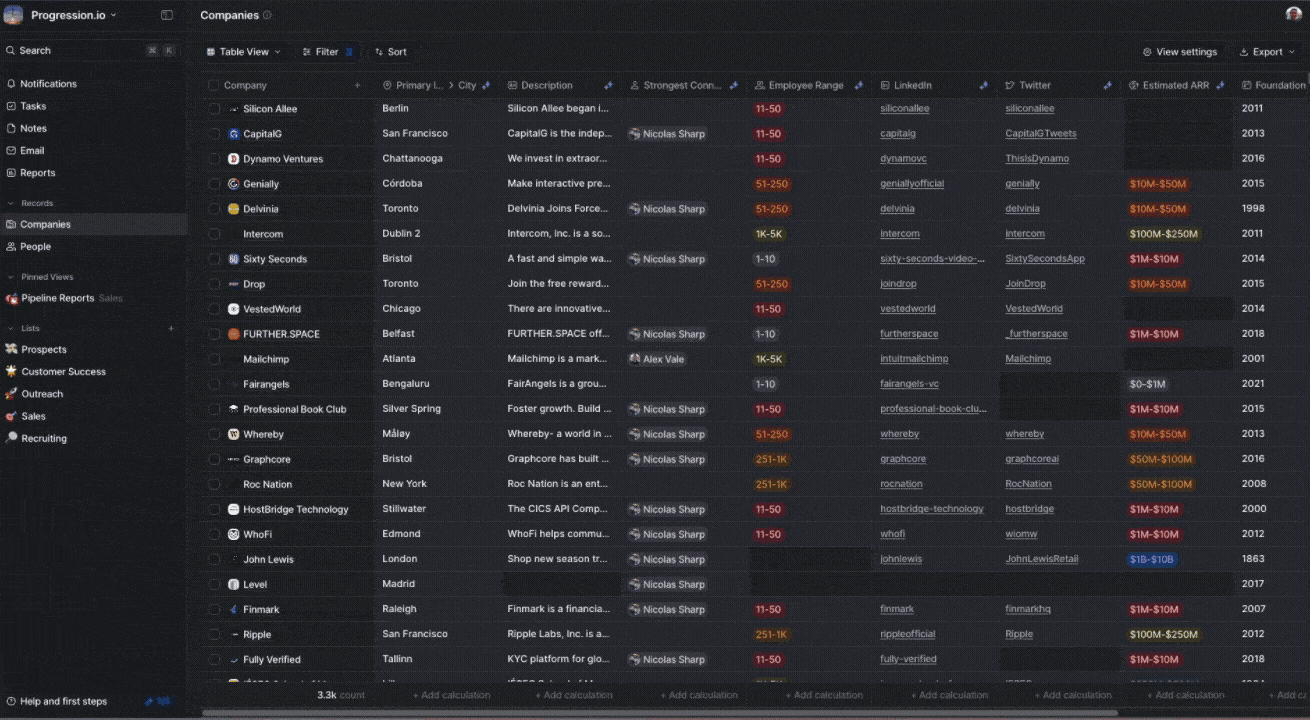
Task: Select all rows with the header checkbox
Action: [213, 86]
